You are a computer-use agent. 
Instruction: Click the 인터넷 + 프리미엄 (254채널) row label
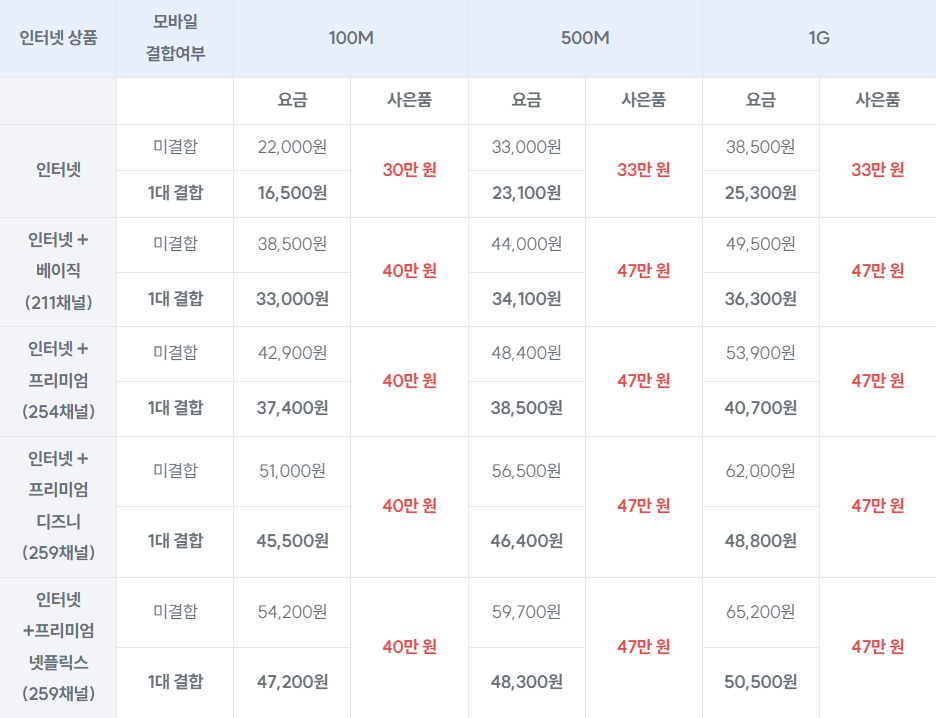[58, 381]
